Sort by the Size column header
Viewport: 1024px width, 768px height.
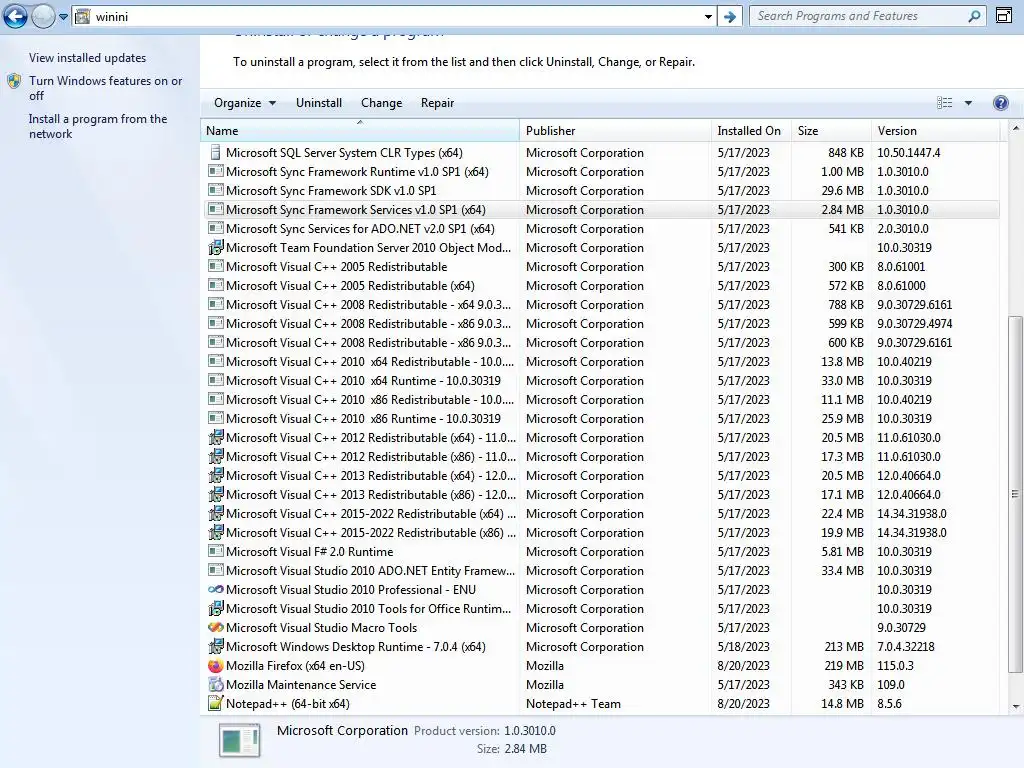831,131
